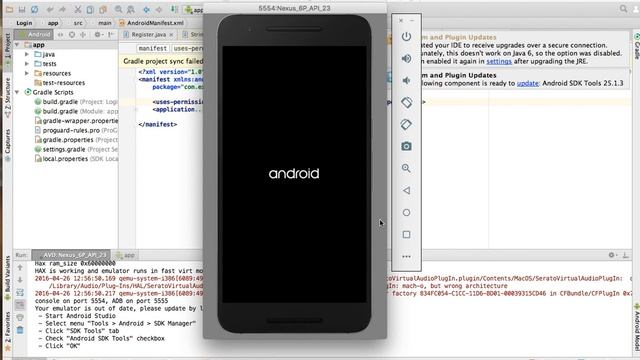Lower the emulator volume
640x360 pixels.
406,80
